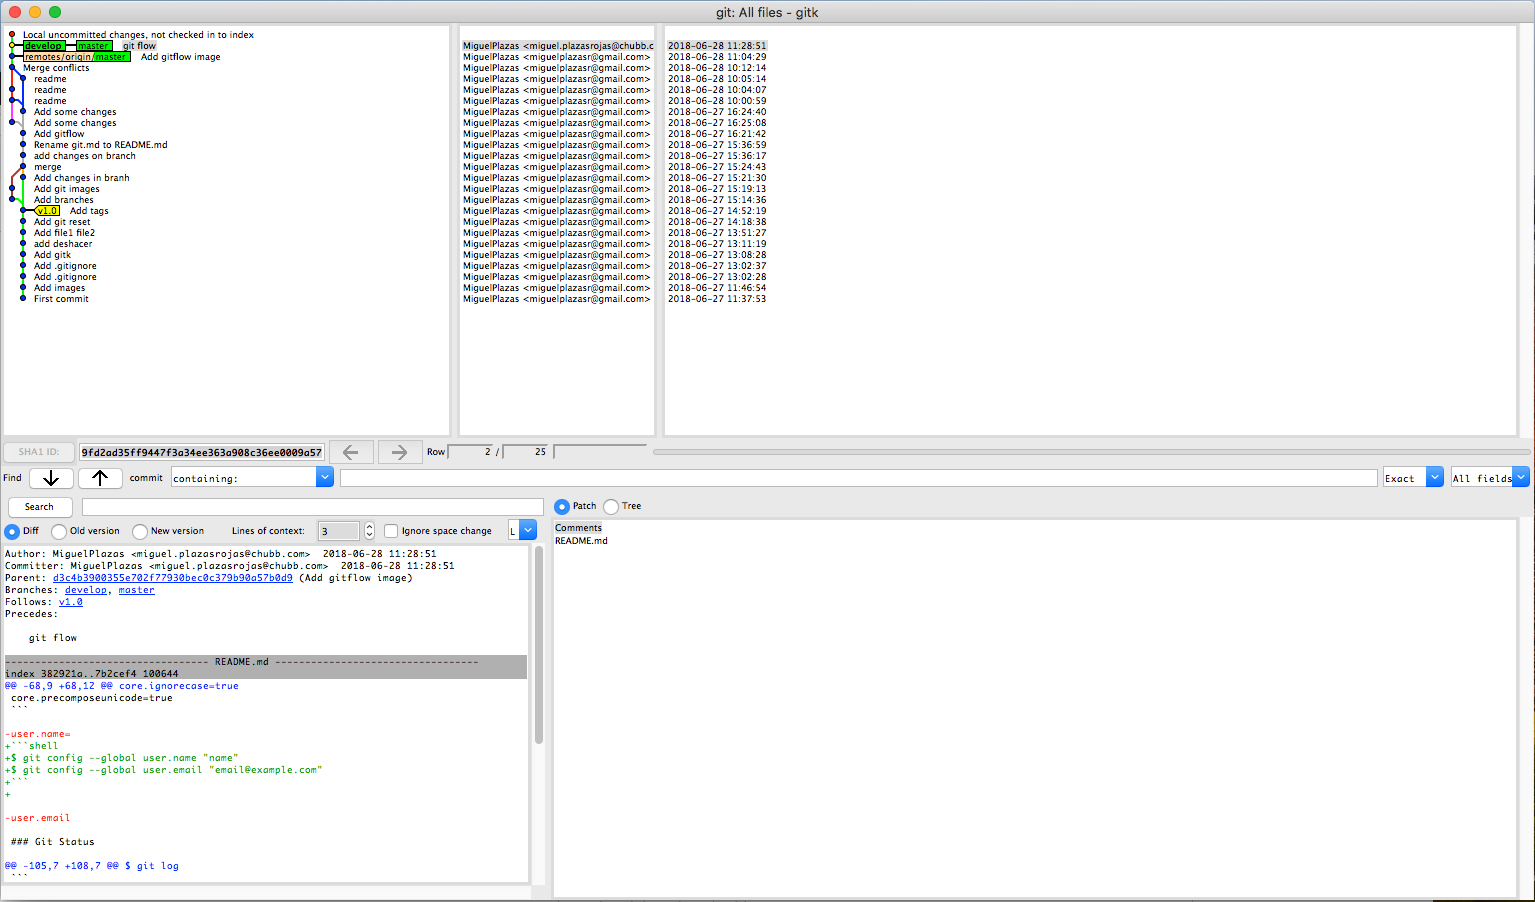Viewport: 1535px width, 902px height.
Task: Select the 'merge' commit row
Action: [x=47, y=167]
